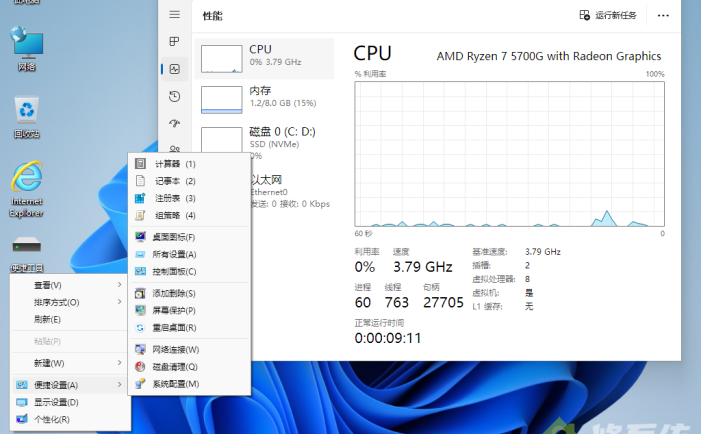Viewport: 701px width, 434px height.
Task: Click the 3.79 GHz speed value
Action: pyautogui.click(x=422, y=267)
